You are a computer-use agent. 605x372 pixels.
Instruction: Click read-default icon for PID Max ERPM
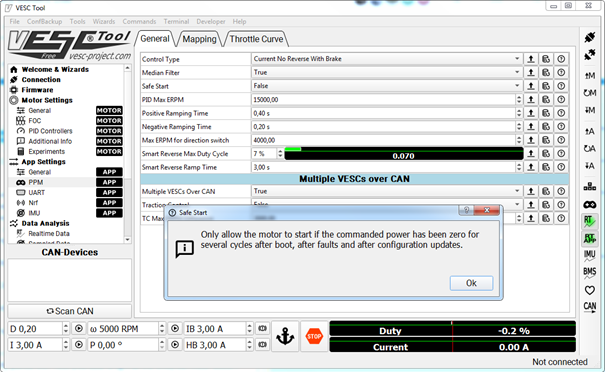pyautogui.click(x=546, y=99)
